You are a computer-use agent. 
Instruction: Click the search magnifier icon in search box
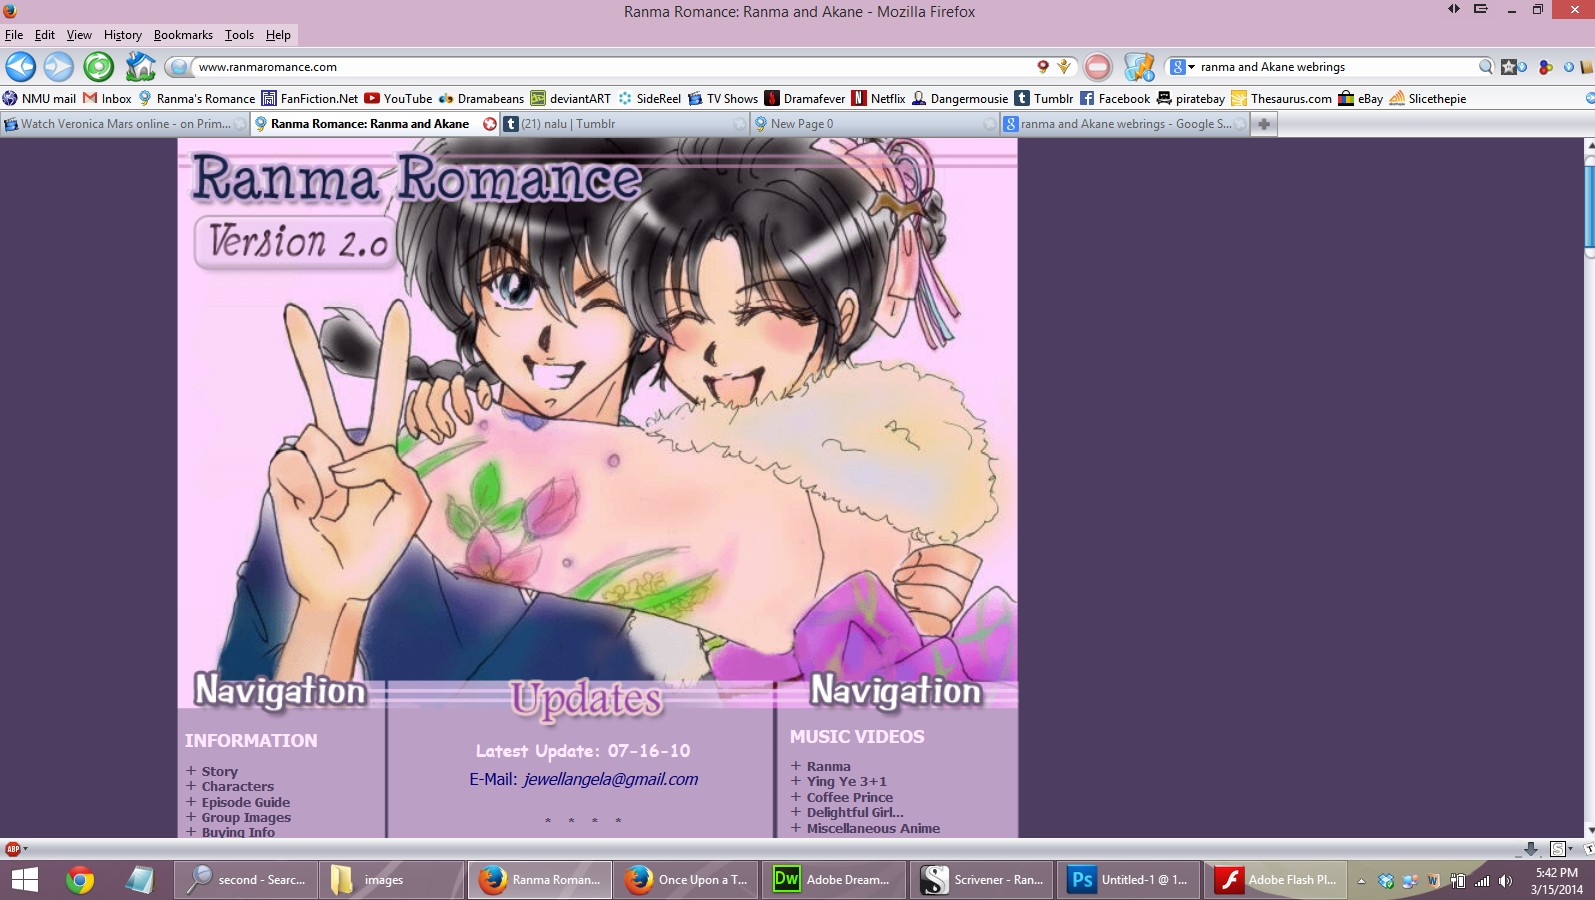tap(1485, 67)
